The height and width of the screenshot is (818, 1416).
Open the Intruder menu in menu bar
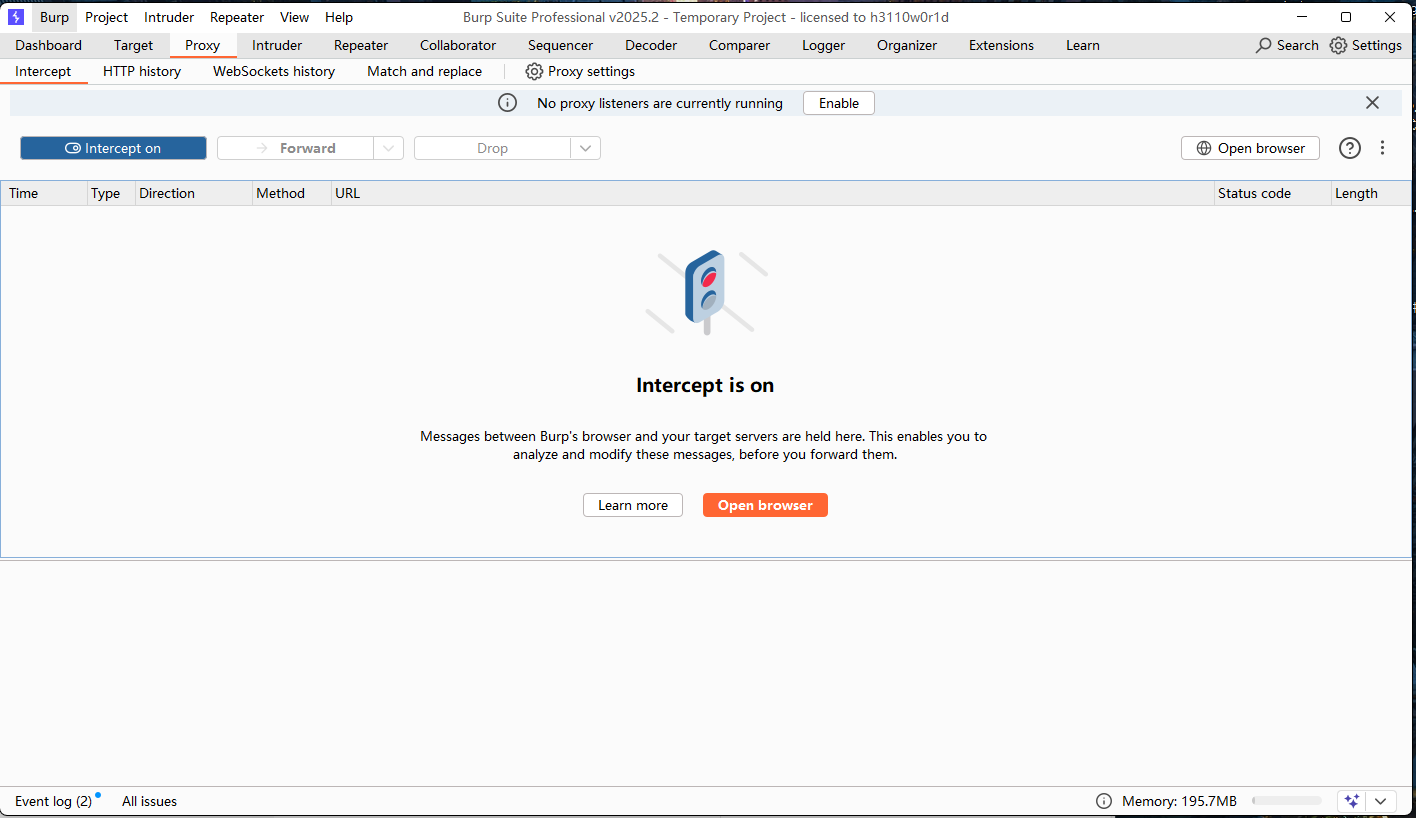pyautogui.click(x=169, y=17)
